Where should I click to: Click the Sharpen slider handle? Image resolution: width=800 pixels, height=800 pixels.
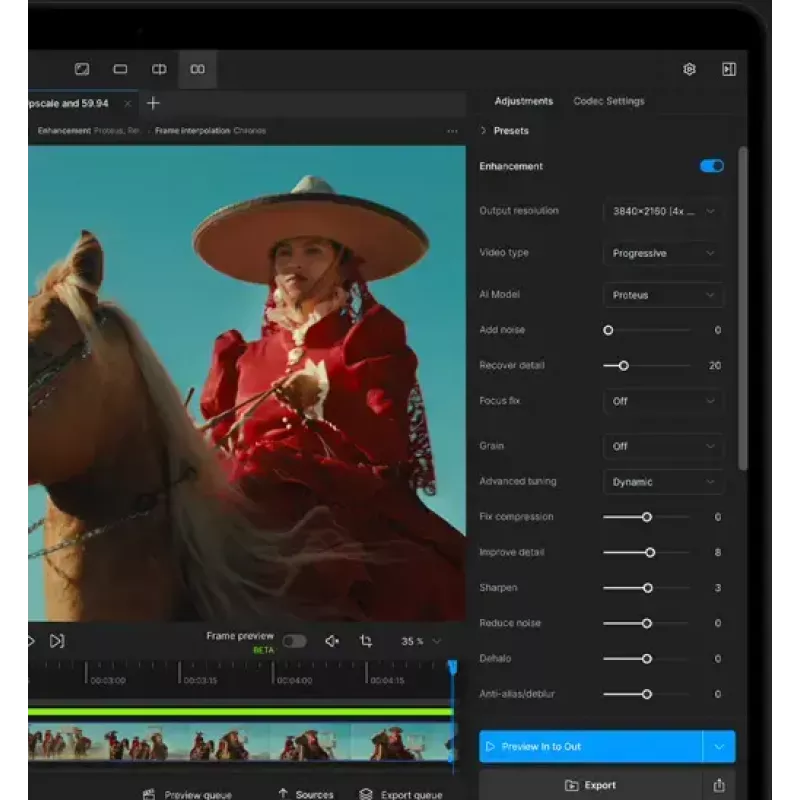[x=647, y=588]
